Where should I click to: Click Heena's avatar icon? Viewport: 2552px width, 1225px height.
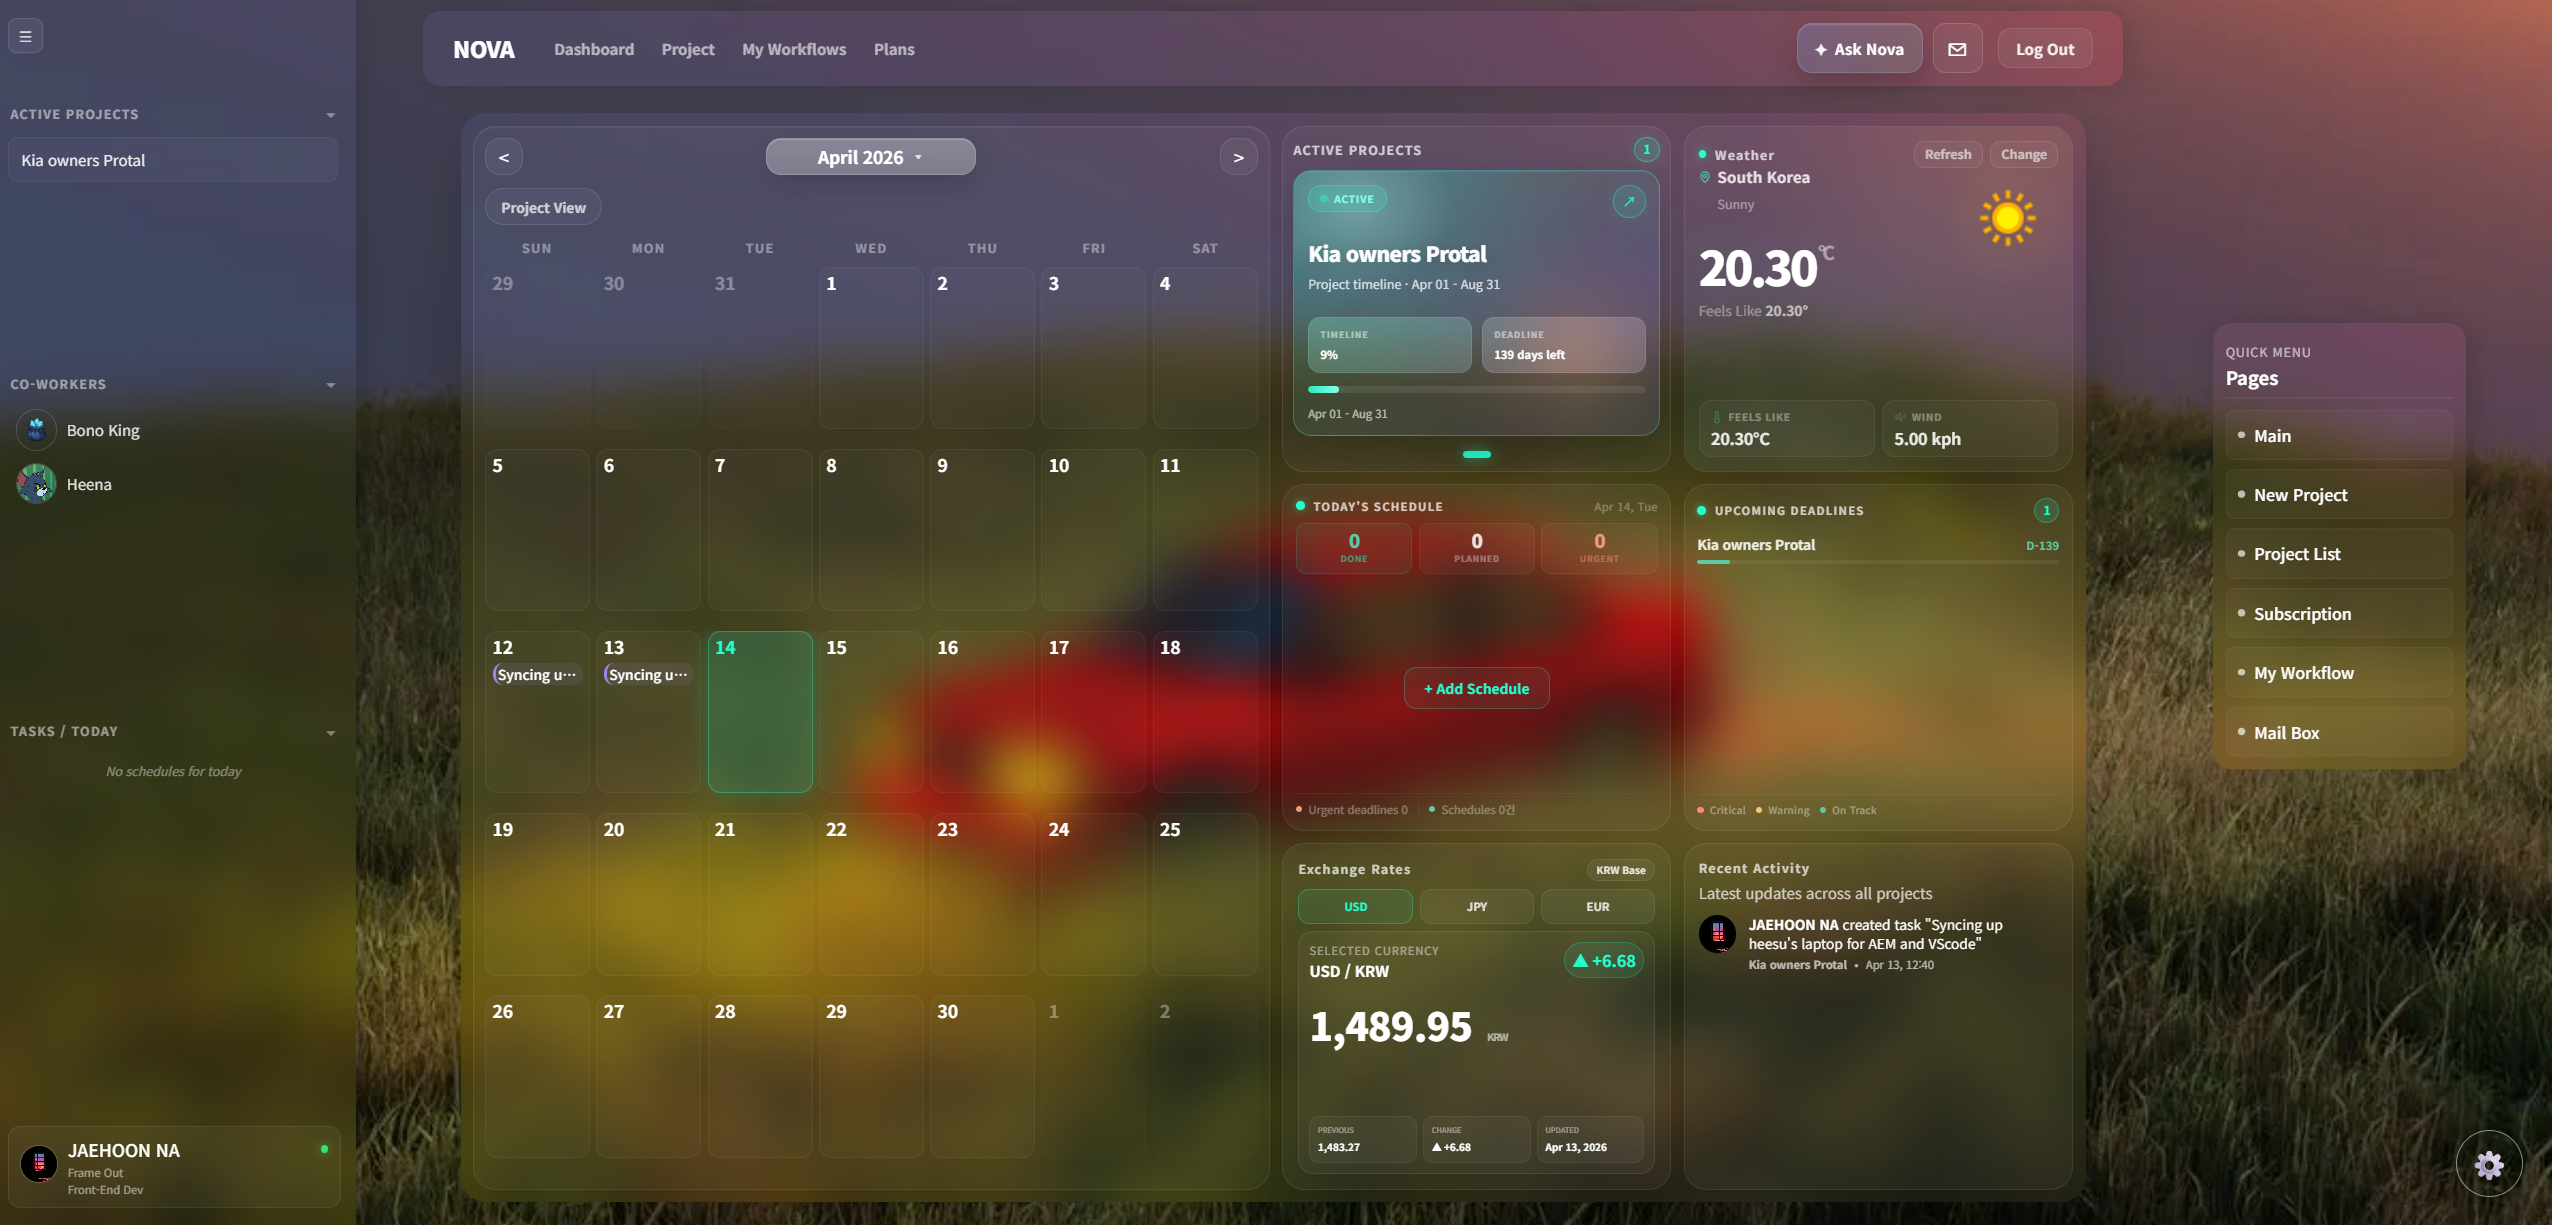click(36, 484)
